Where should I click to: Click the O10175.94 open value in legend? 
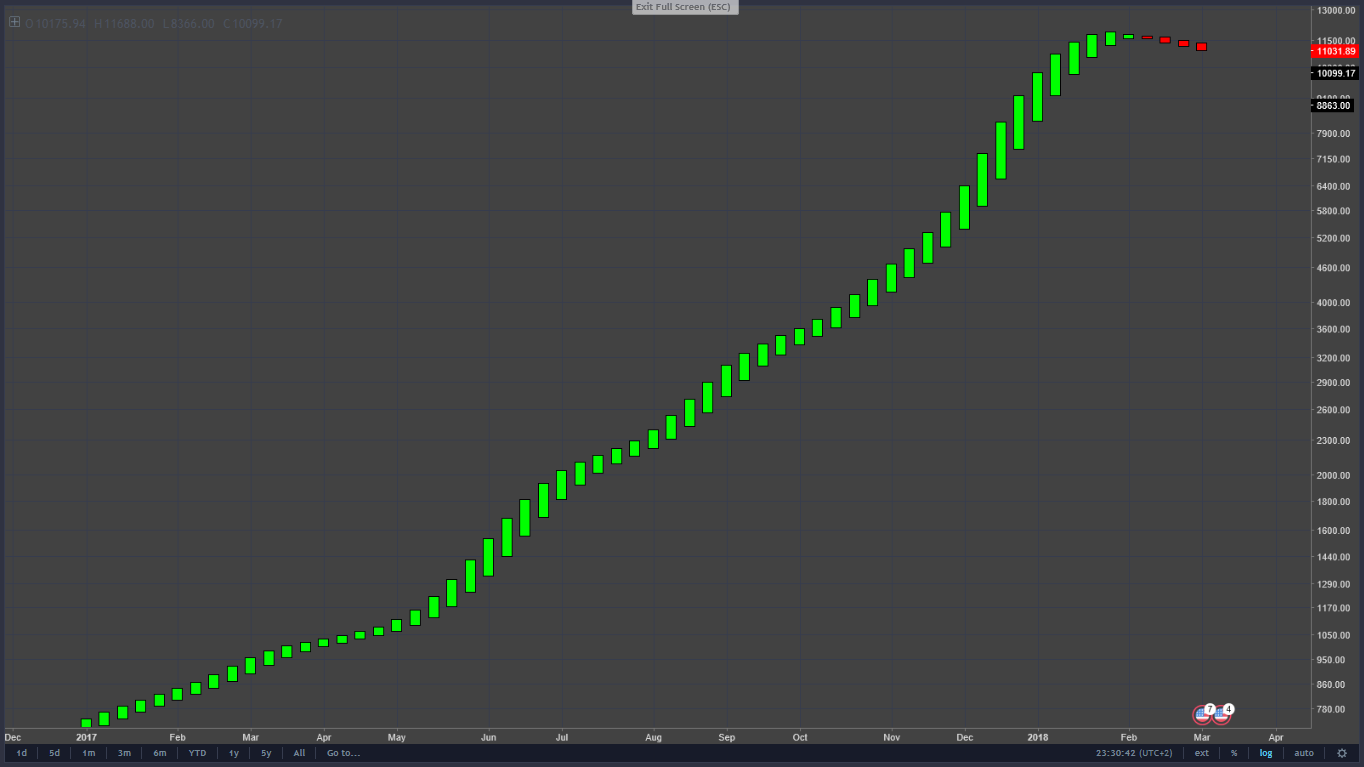coord(55,23)
